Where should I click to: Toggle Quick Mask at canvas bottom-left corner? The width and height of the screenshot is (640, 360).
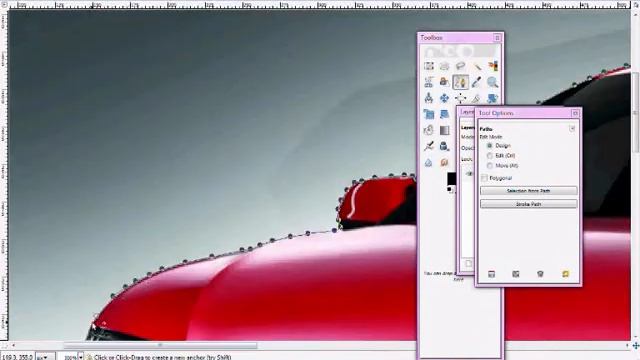pyautogui.click(x=4, y=346)
